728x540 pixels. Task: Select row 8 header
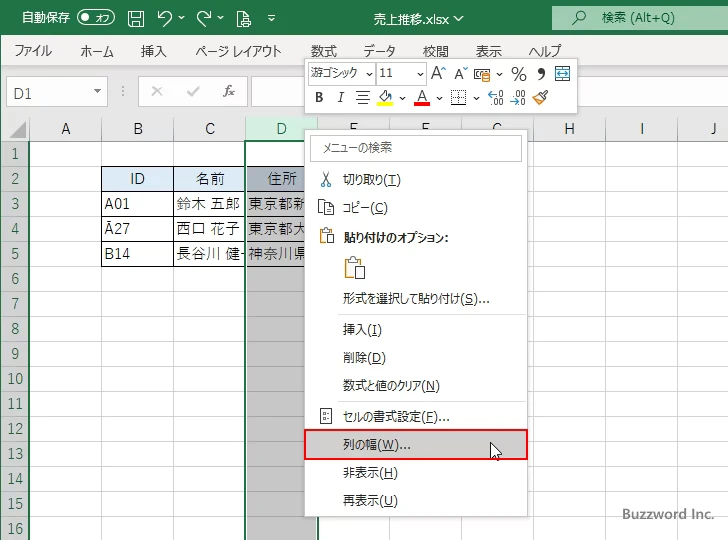(x=15, y=329)
